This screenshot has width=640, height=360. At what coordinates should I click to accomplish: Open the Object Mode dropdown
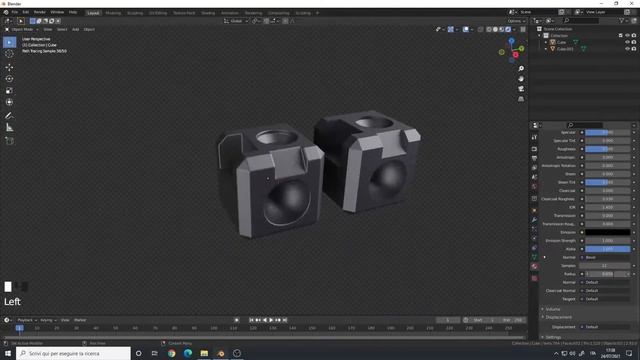(22, 29)
